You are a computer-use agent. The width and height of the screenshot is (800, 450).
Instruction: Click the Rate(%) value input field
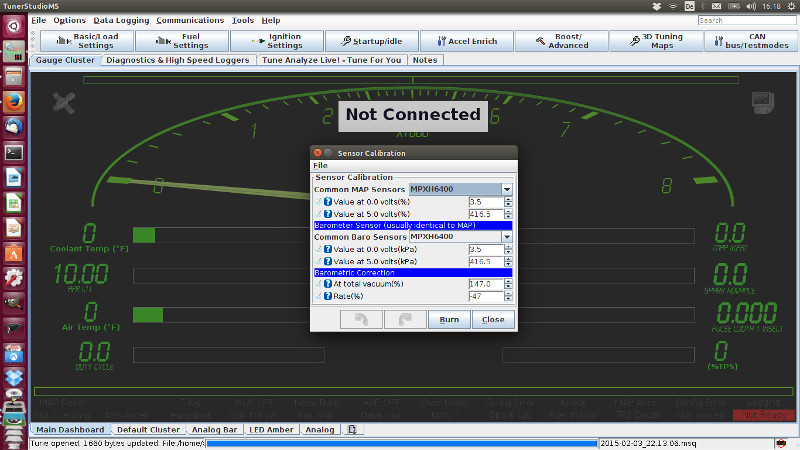point(484,296)
